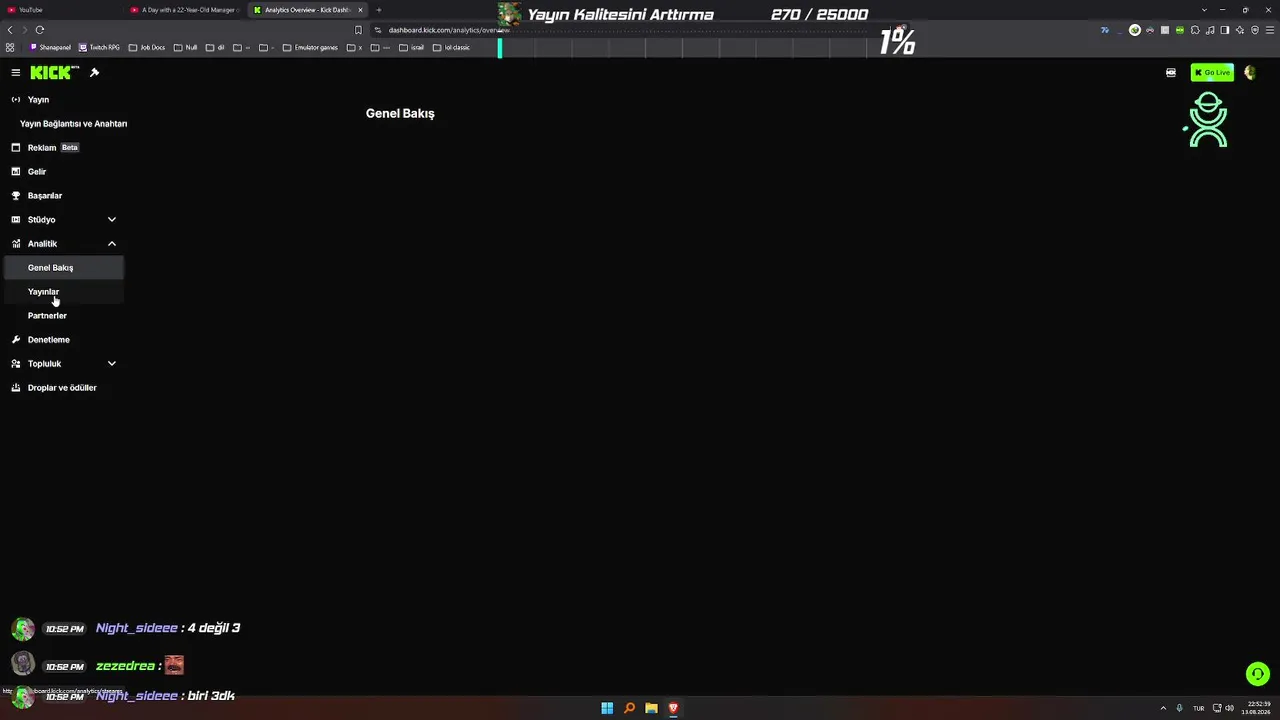Open the green support chat bubble
This screenshot has width=1280, height=720.
click(1258, 674)
